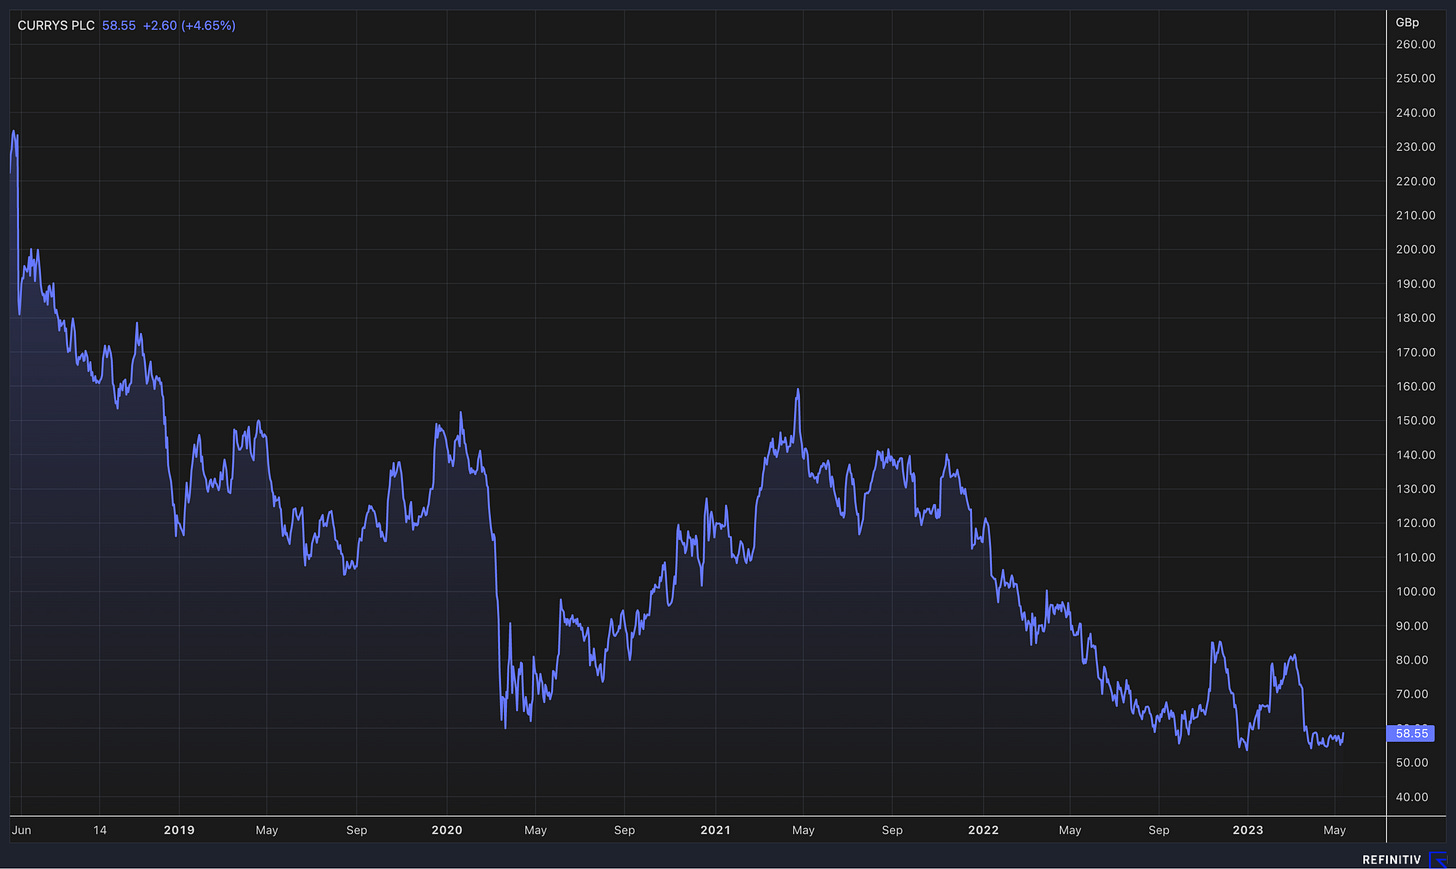Click the 100.00 price axis label
The height and width of the screenshot is (869, 1456).
pyautogui.click(x=1416, y=591)
